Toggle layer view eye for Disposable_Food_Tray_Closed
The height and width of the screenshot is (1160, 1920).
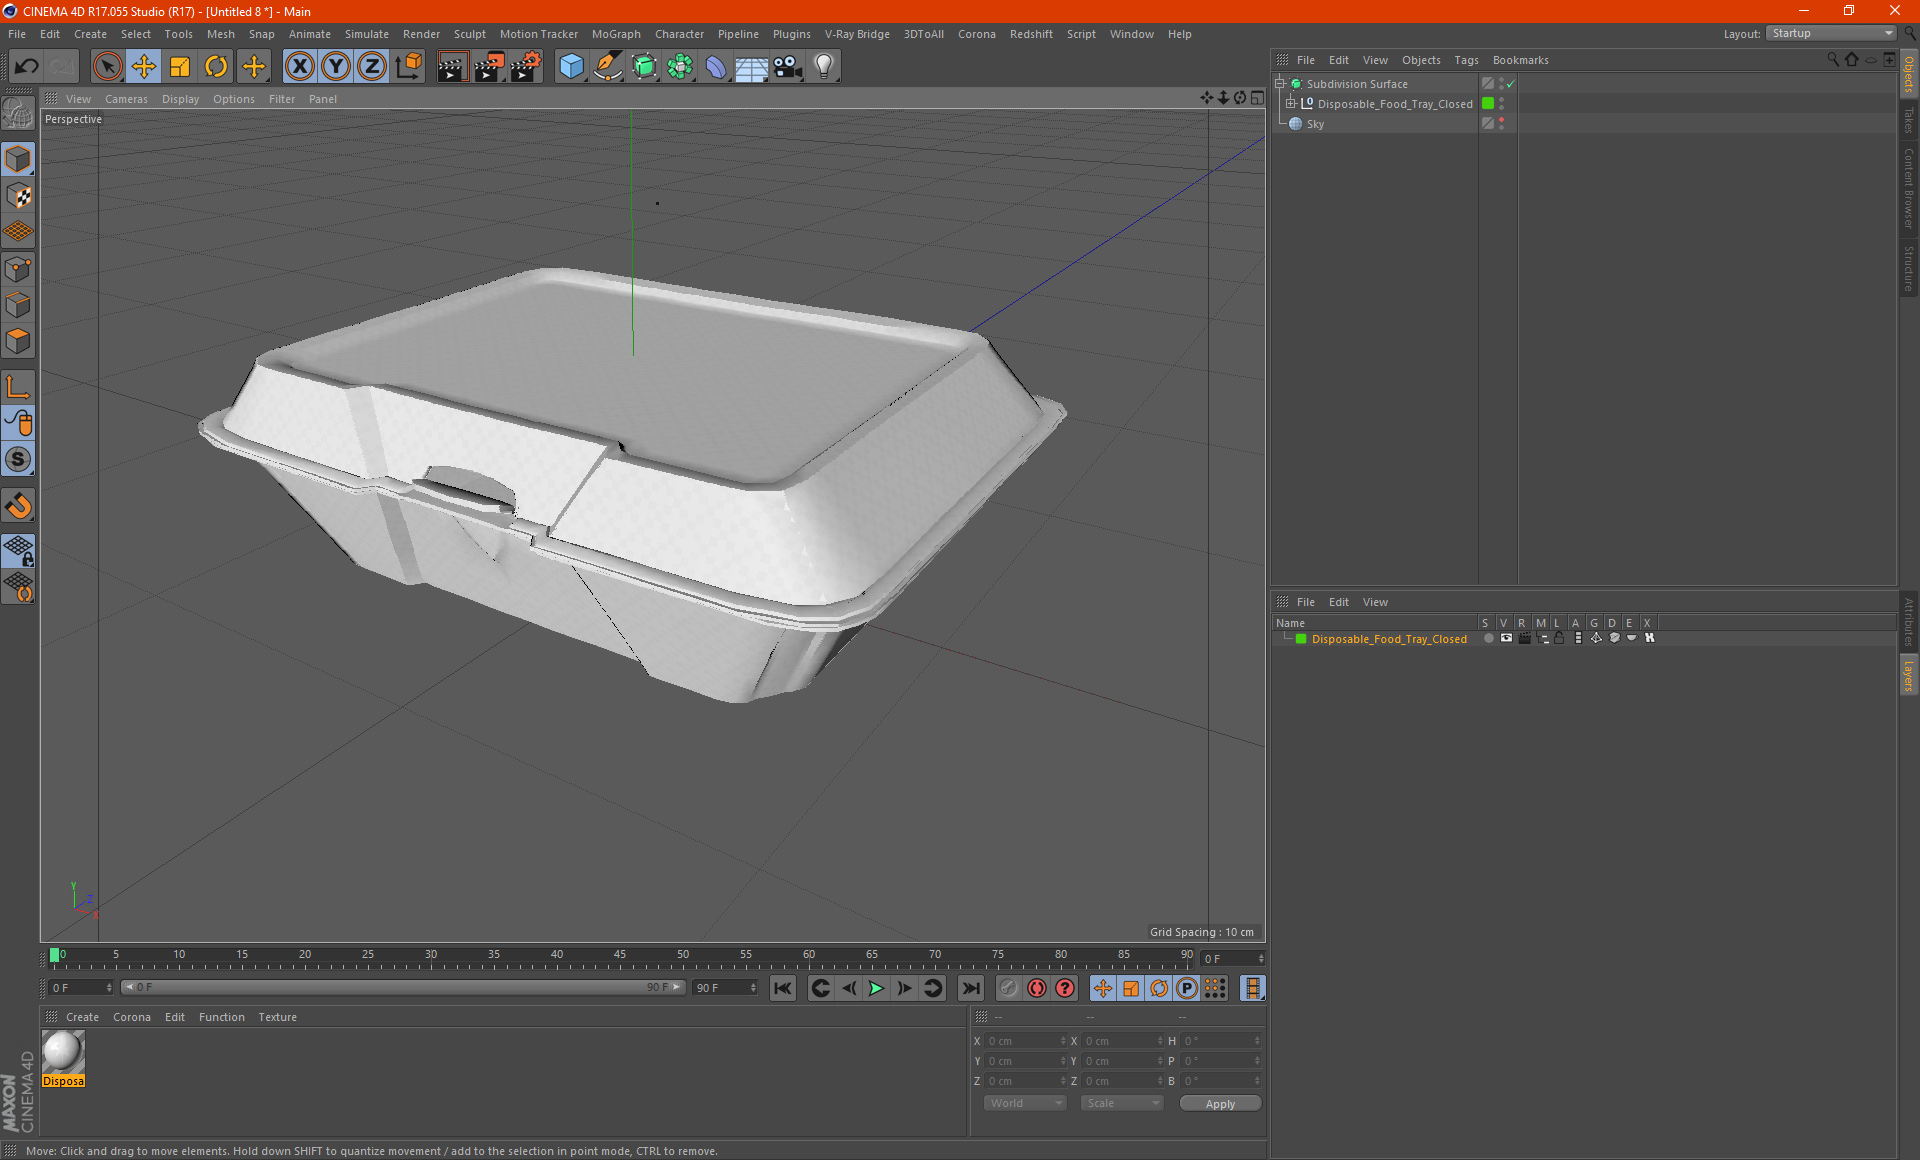click(x=1506, y=638)
